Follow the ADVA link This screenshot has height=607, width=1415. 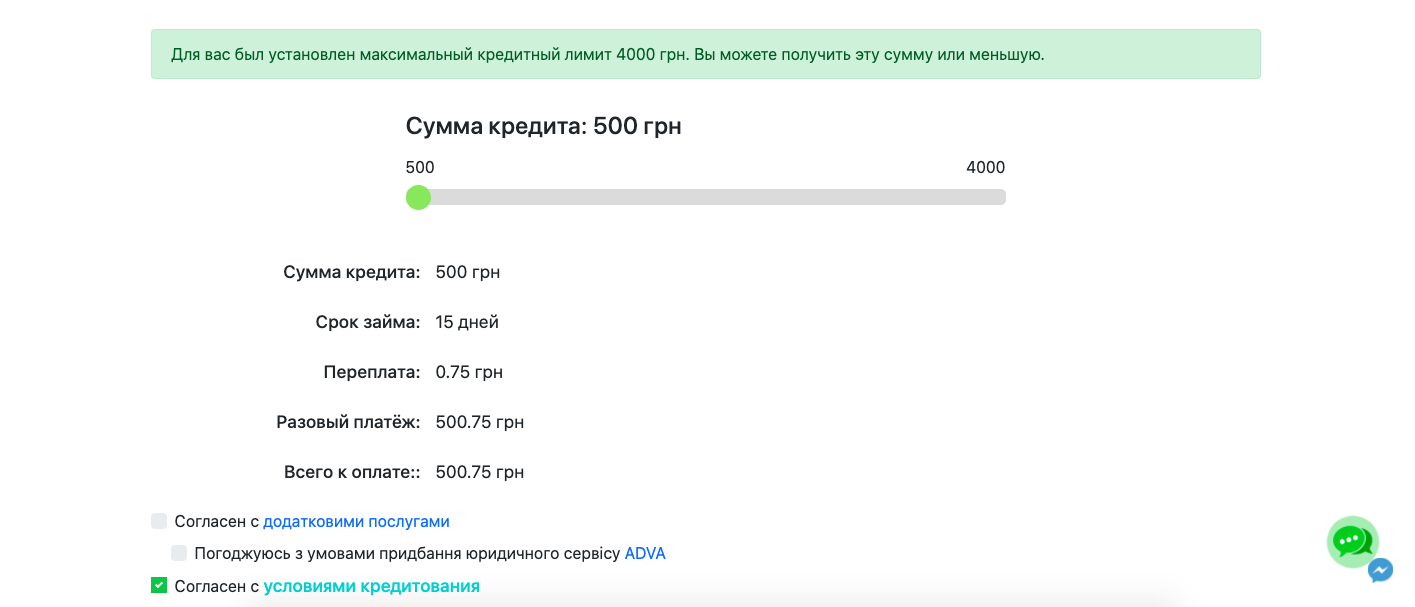coord(645,553)
